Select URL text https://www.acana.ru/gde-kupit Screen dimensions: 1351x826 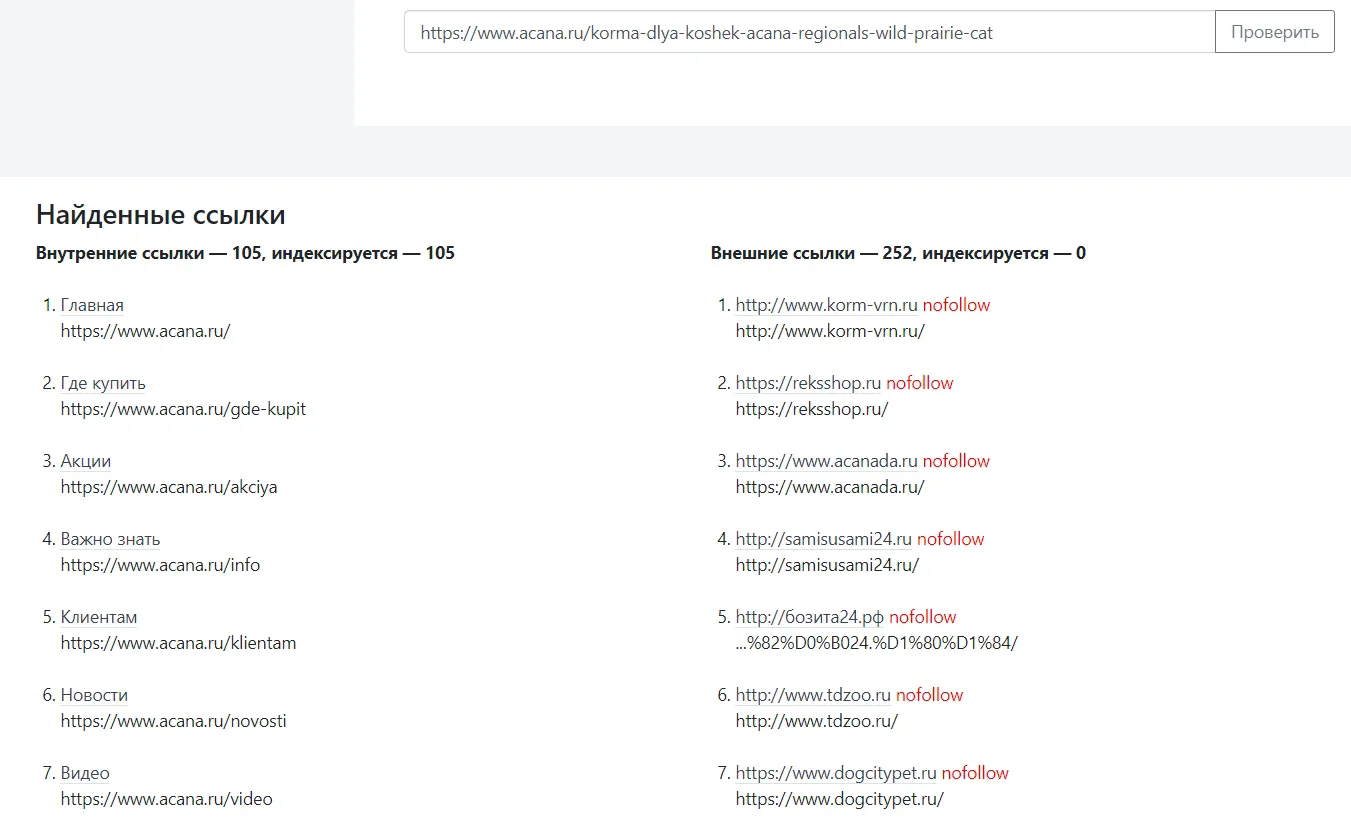click(x=183, y=409)
